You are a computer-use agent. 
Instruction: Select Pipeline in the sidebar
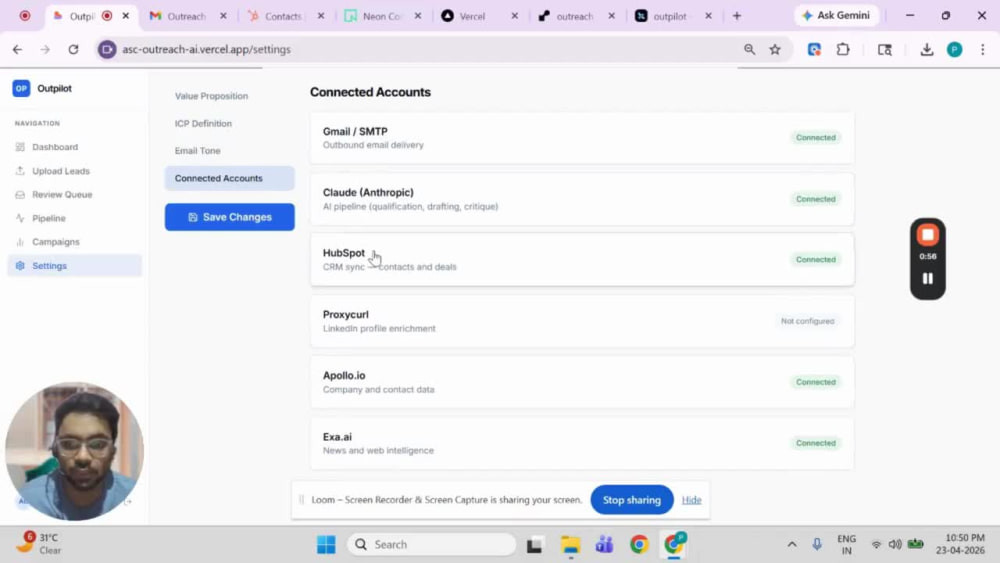74,218
